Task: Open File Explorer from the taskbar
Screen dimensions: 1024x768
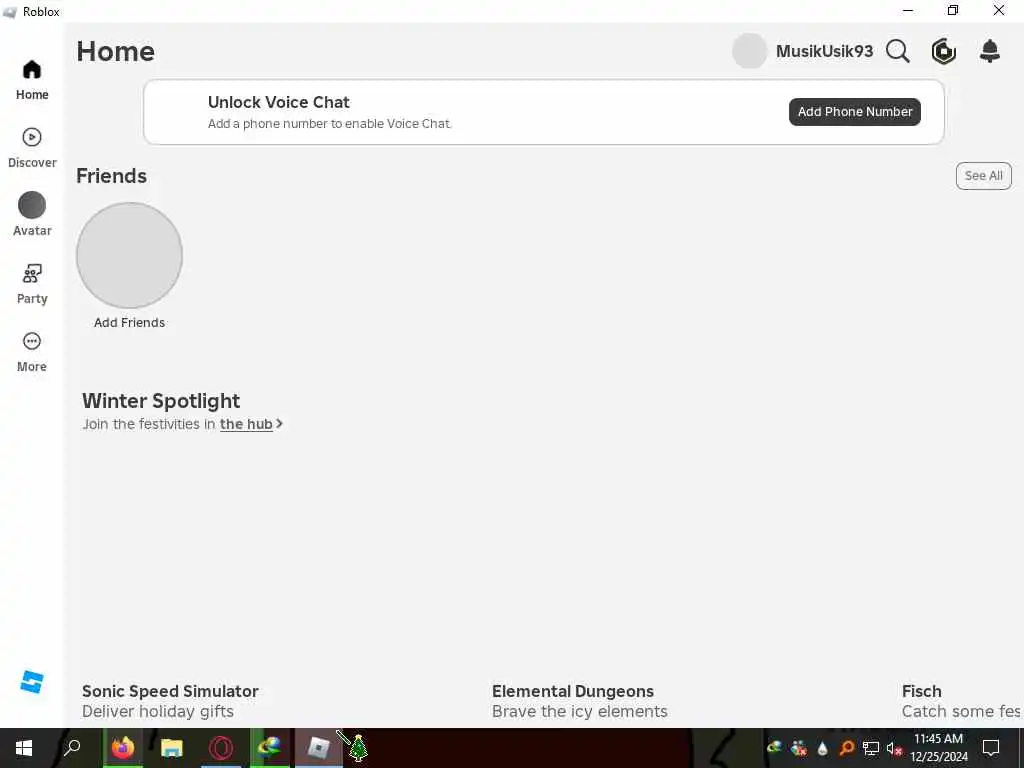Action: click(172, 748)
